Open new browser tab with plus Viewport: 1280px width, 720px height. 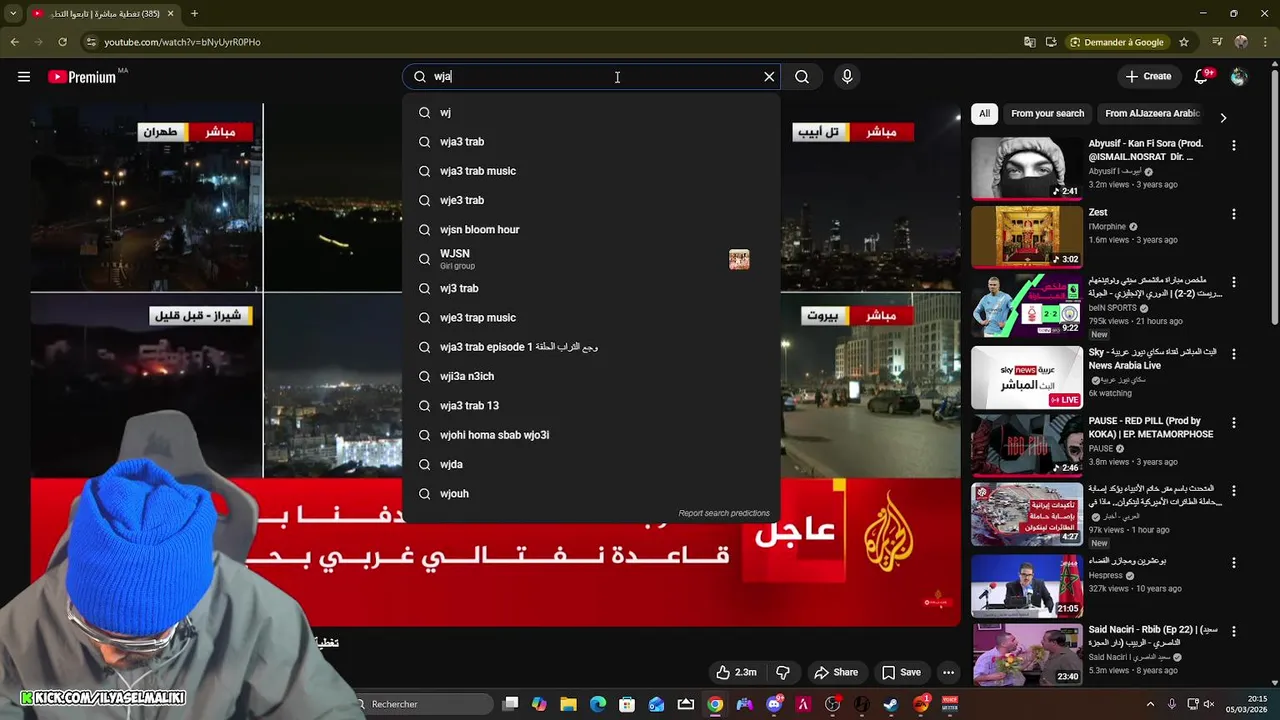[x=194, y=13]
